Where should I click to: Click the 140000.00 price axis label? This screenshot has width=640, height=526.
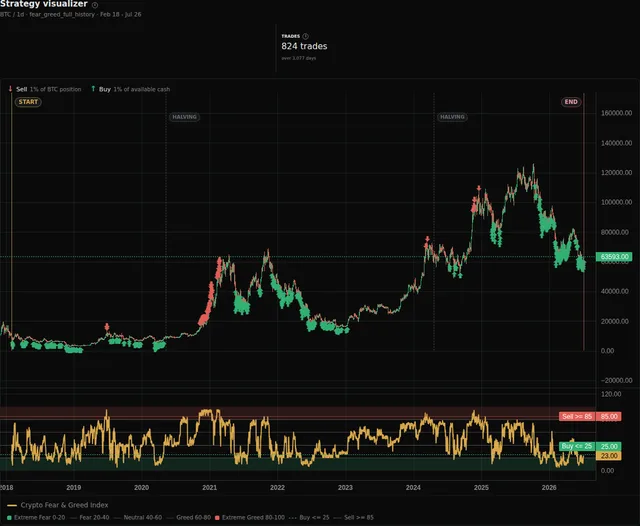point(616,143)
